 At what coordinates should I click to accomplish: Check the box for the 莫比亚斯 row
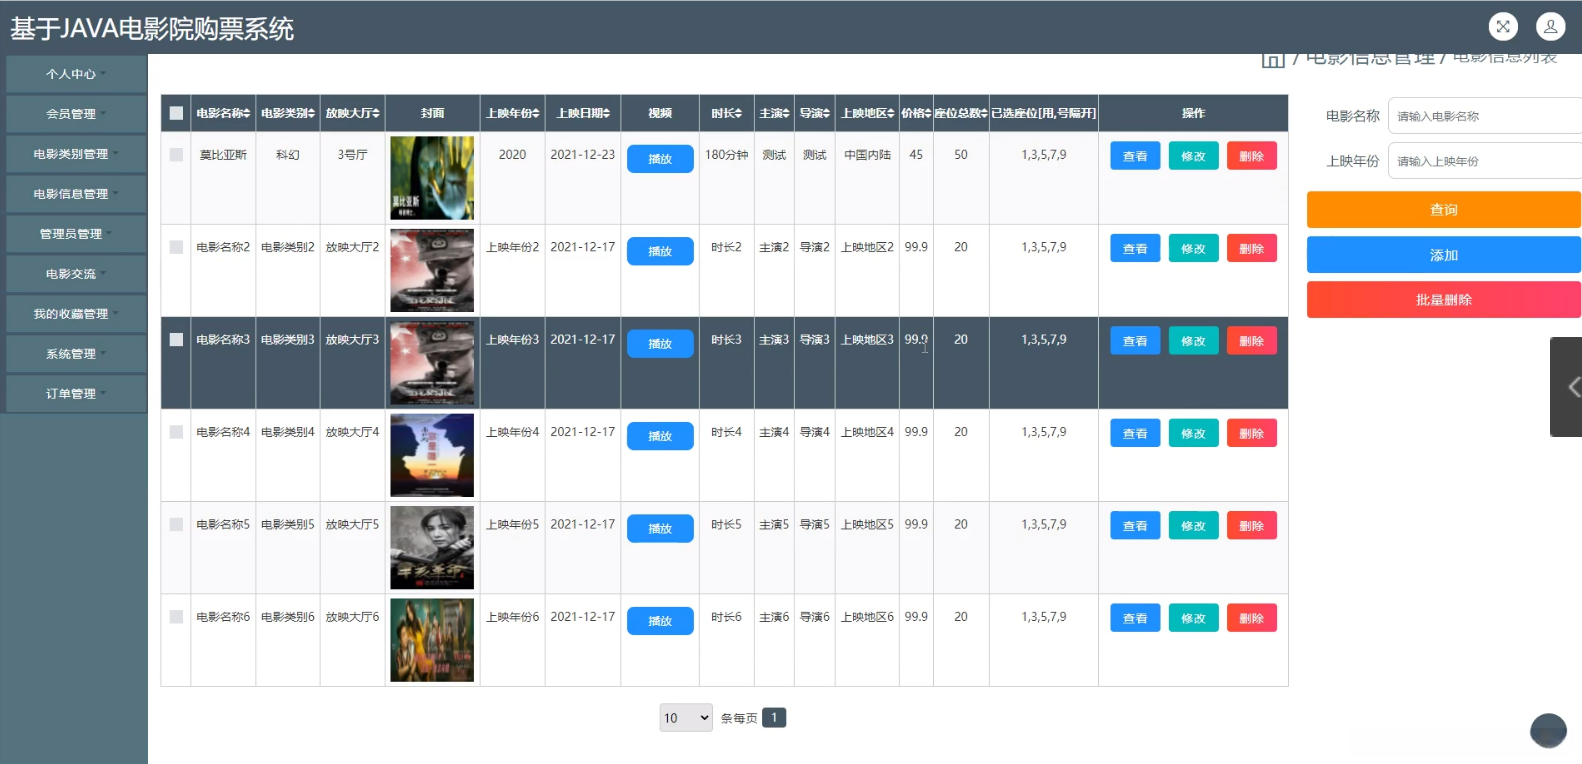[176, 155]
